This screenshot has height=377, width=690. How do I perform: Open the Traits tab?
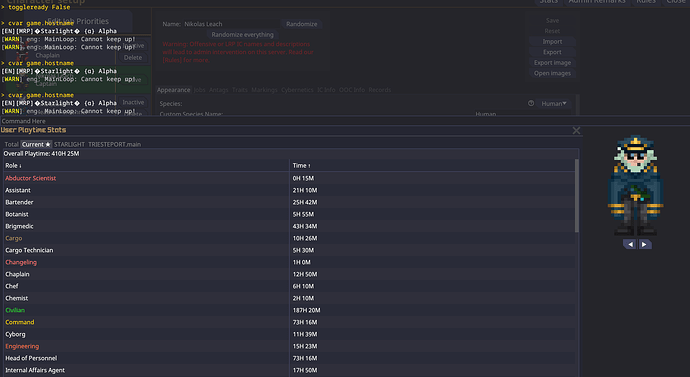click(239, 90)
